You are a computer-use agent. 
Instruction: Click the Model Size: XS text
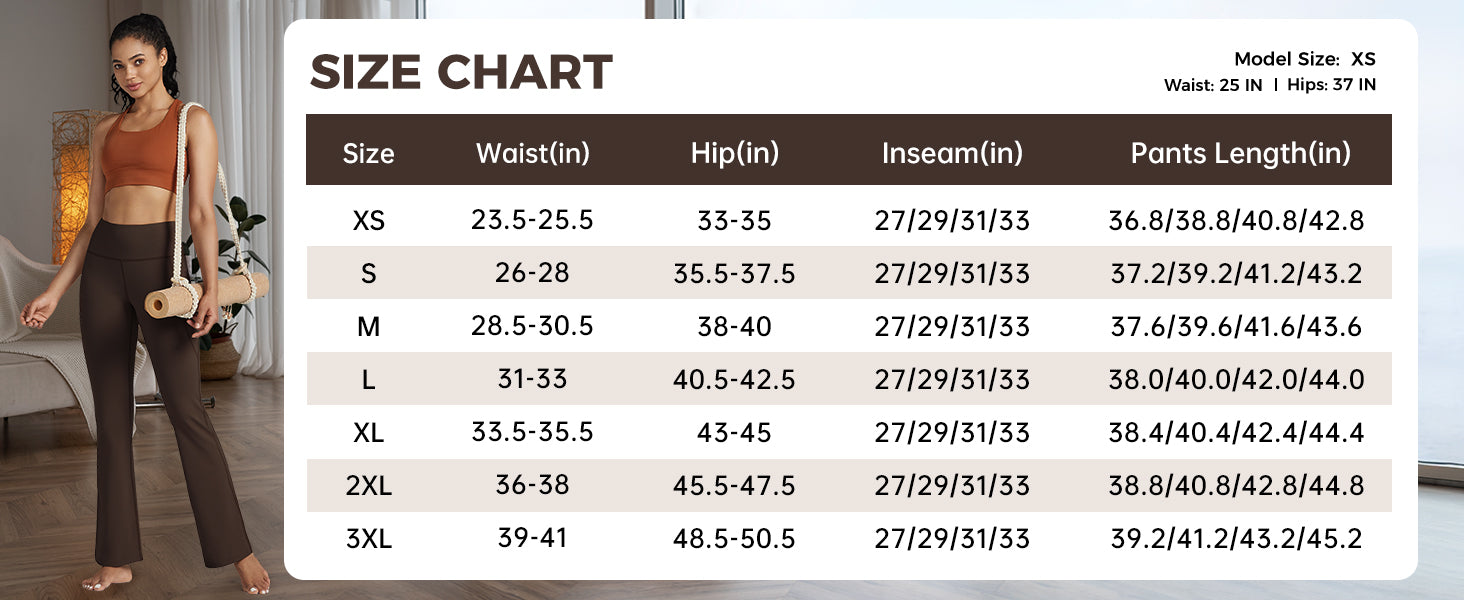coord(1304,59)
